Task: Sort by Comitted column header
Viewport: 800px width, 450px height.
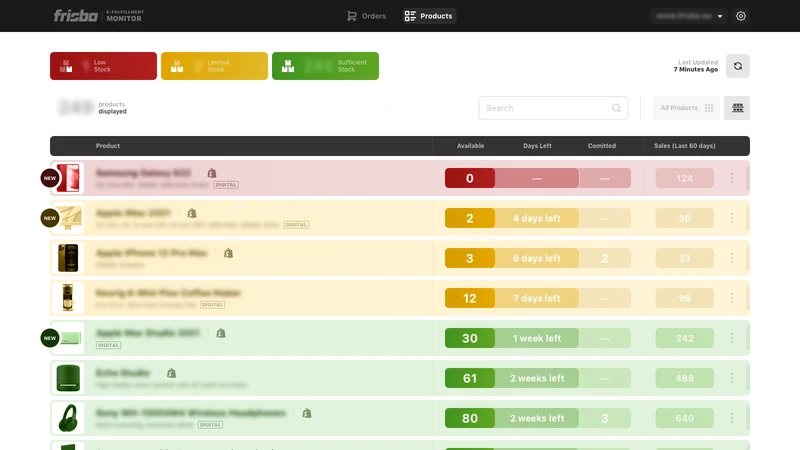Action: click(602, 146)
